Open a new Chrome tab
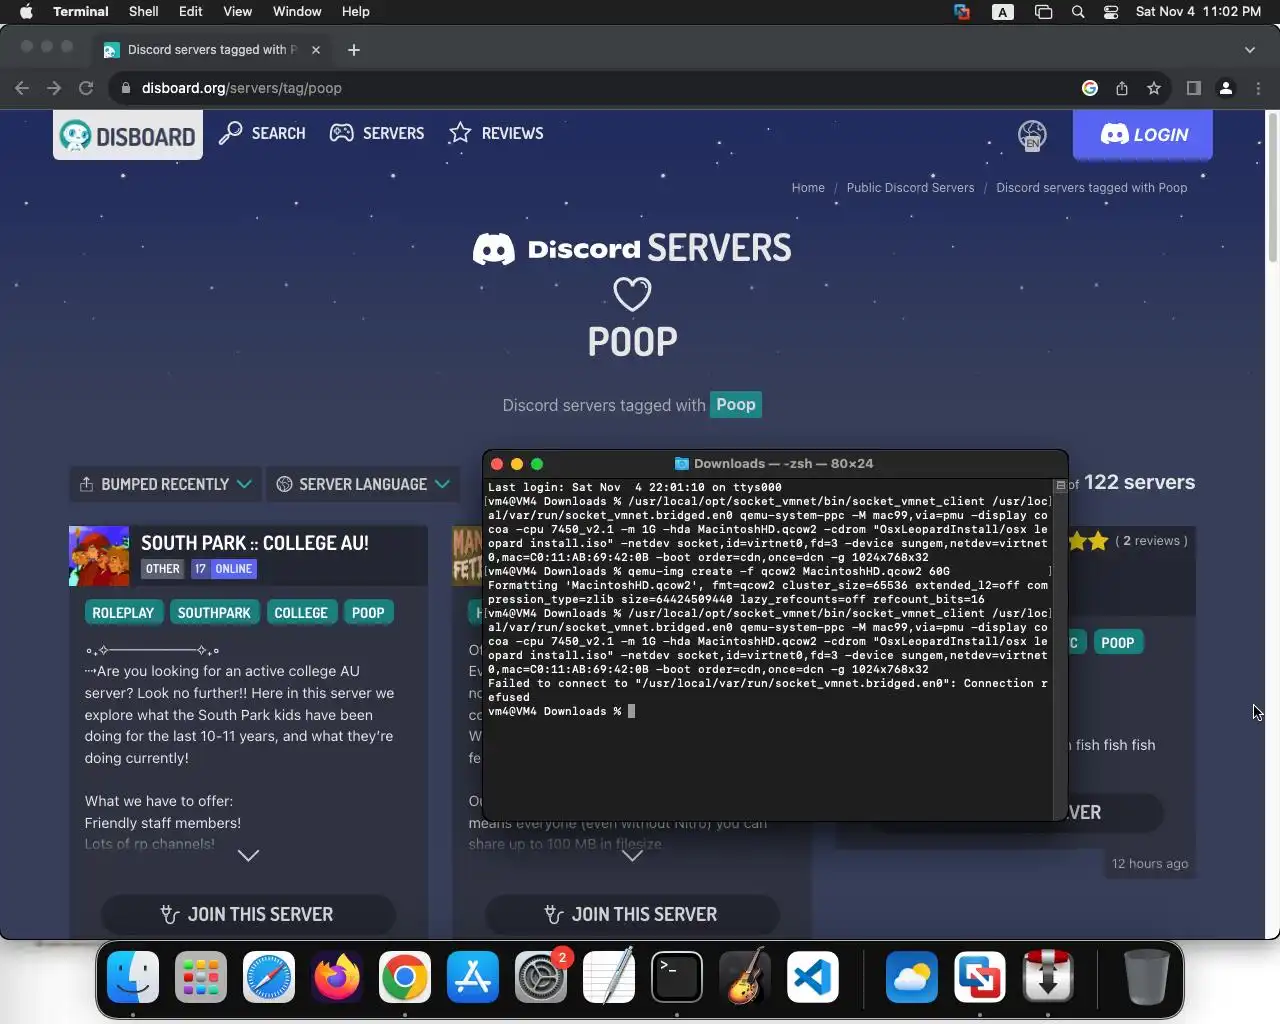 [x=354, y=50]
